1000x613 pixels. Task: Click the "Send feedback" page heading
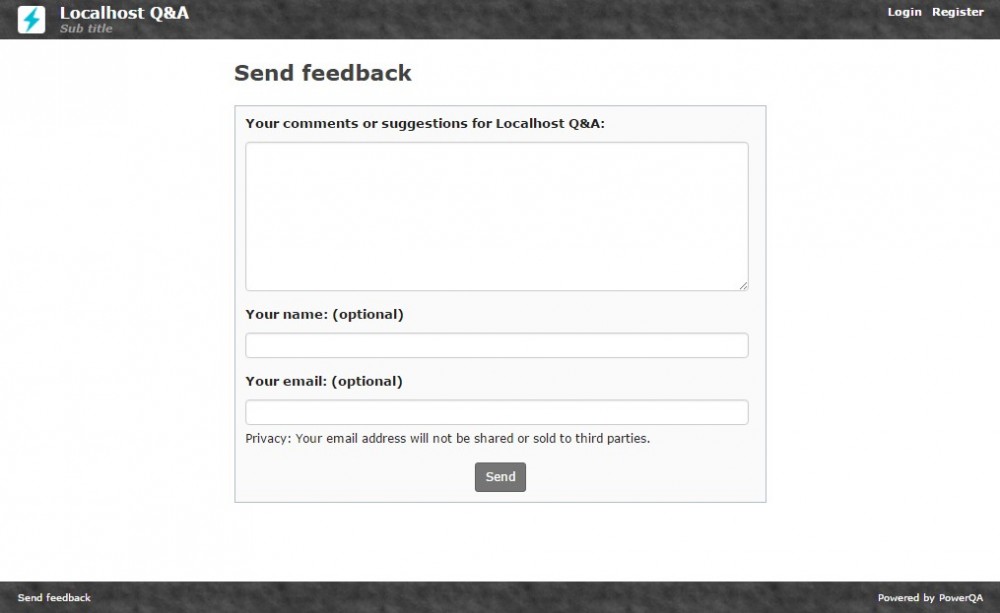pos(322,73)
